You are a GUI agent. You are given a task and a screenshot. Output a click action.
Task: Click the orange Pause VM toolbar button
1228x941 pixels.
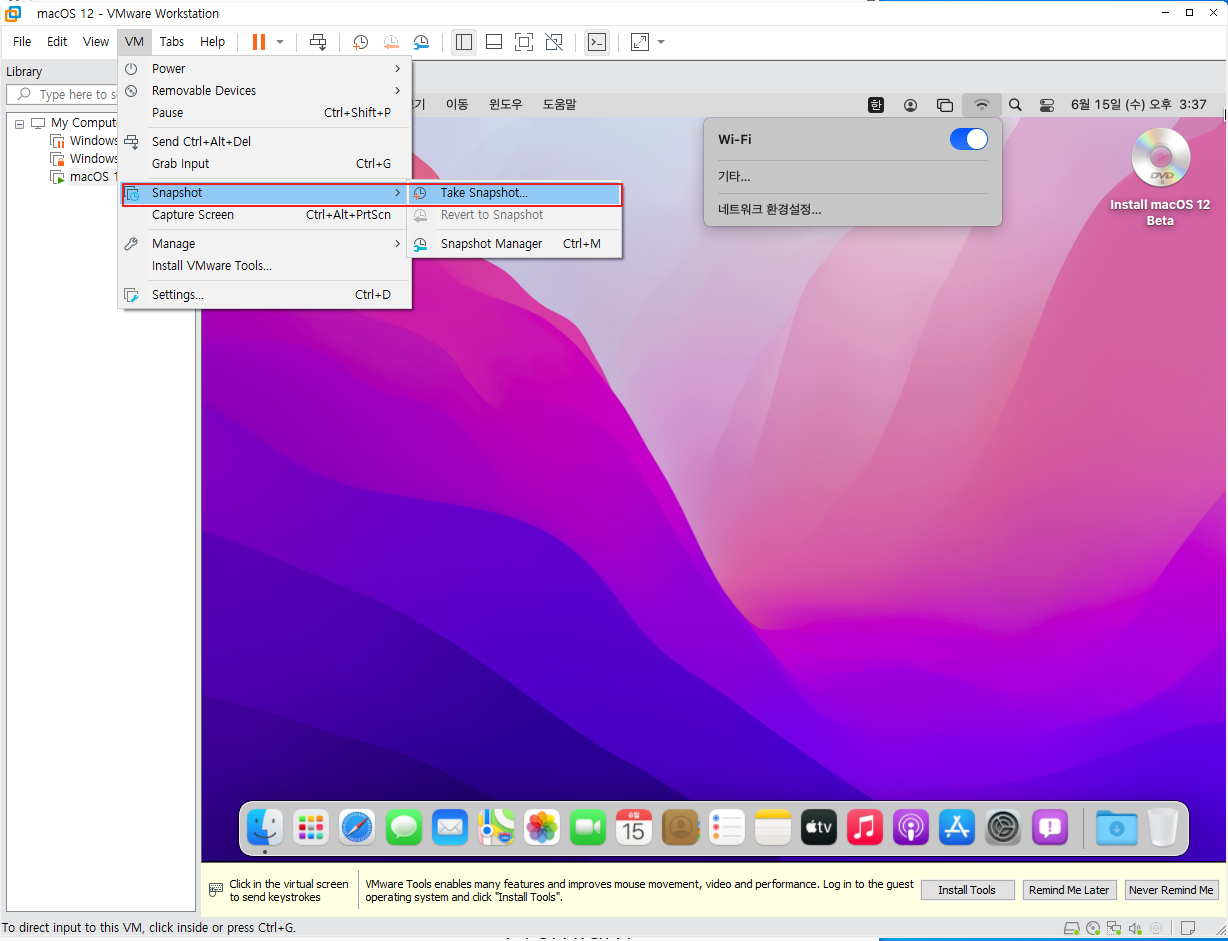[x=259, y=42]
